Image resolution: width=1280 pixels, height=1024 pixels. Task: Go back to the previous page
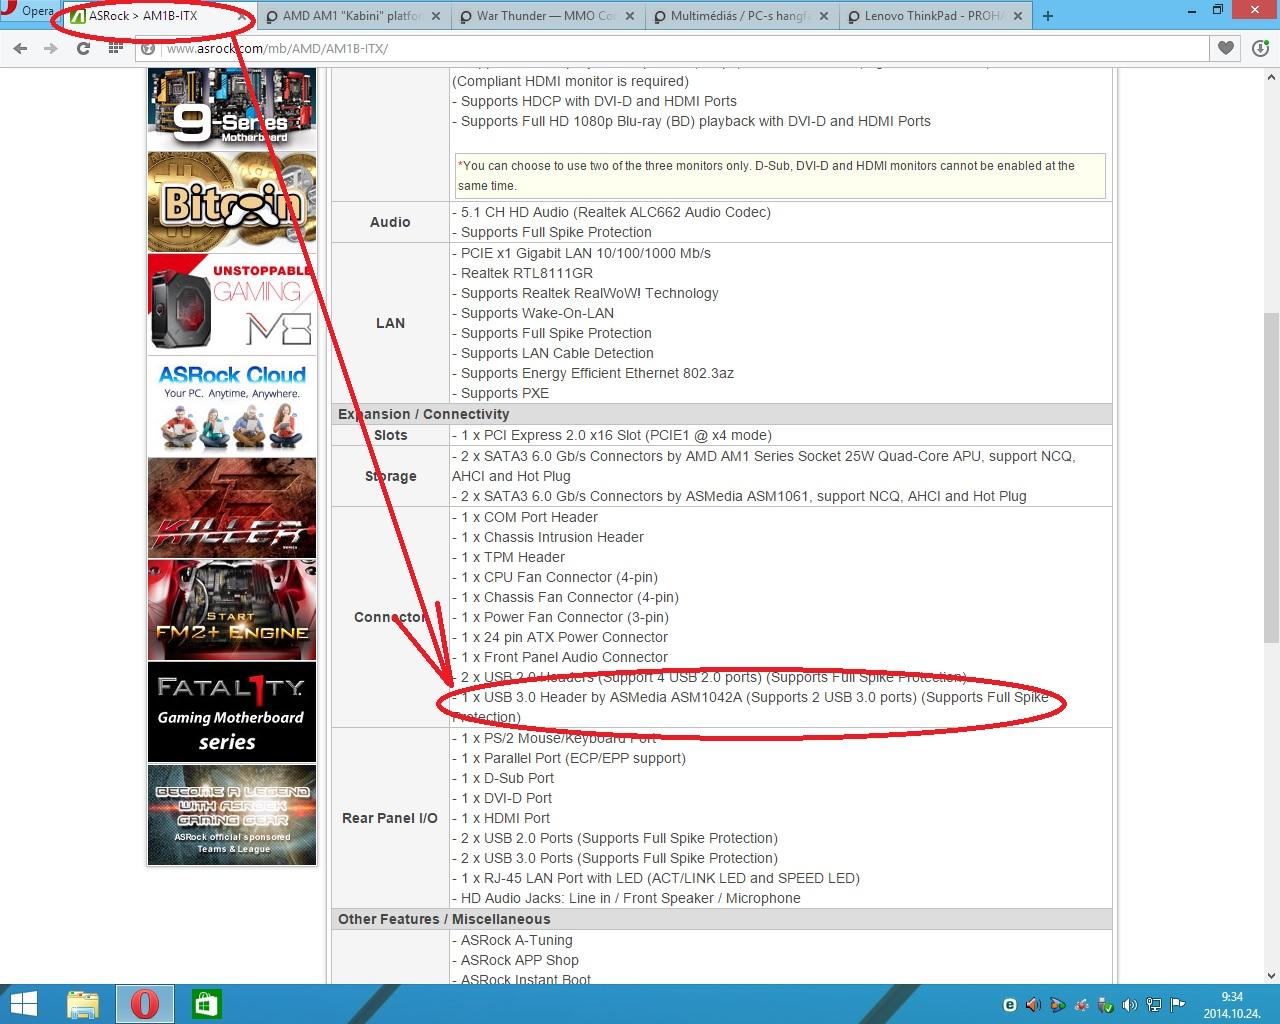[20, 48]
